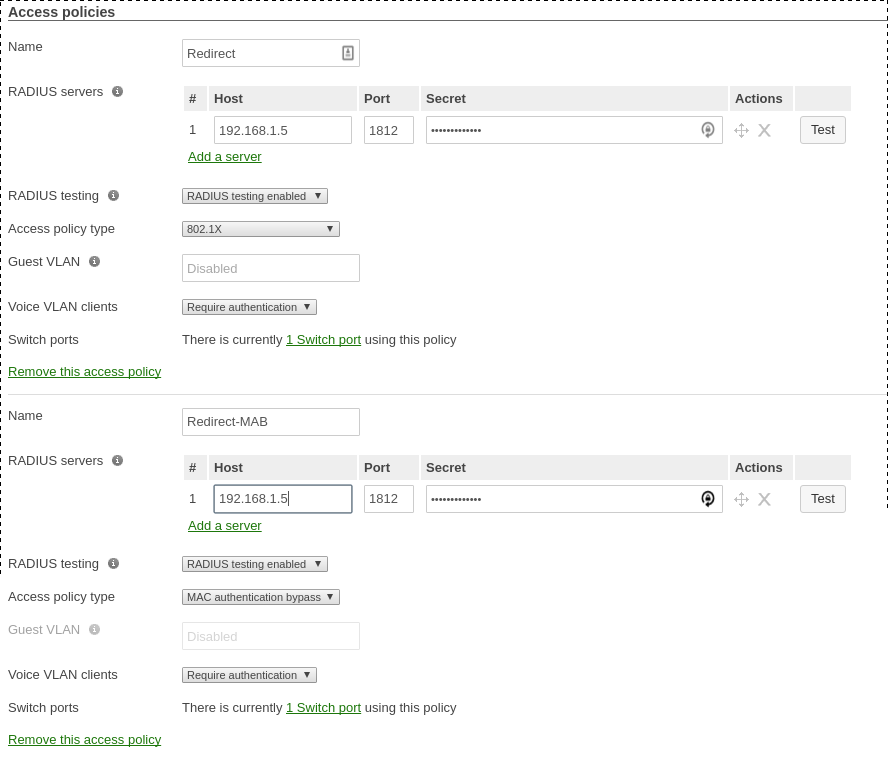
Task: Open the RADIUS testing dropdown for Redirect policy
Action: pyautogui.click(x=254, y=196)
